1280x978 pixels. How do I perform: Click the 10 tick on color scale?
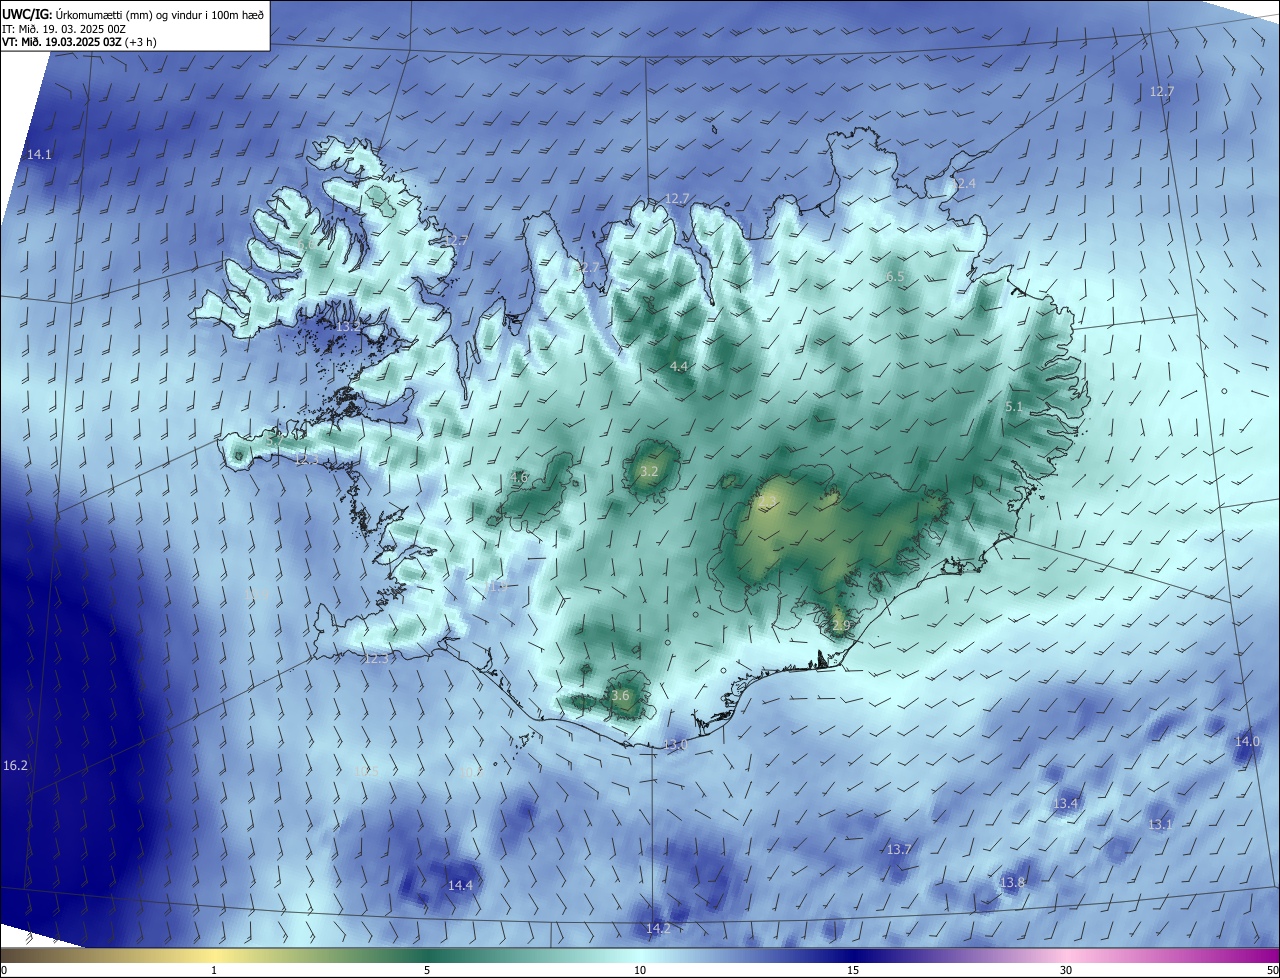[640, 970]
